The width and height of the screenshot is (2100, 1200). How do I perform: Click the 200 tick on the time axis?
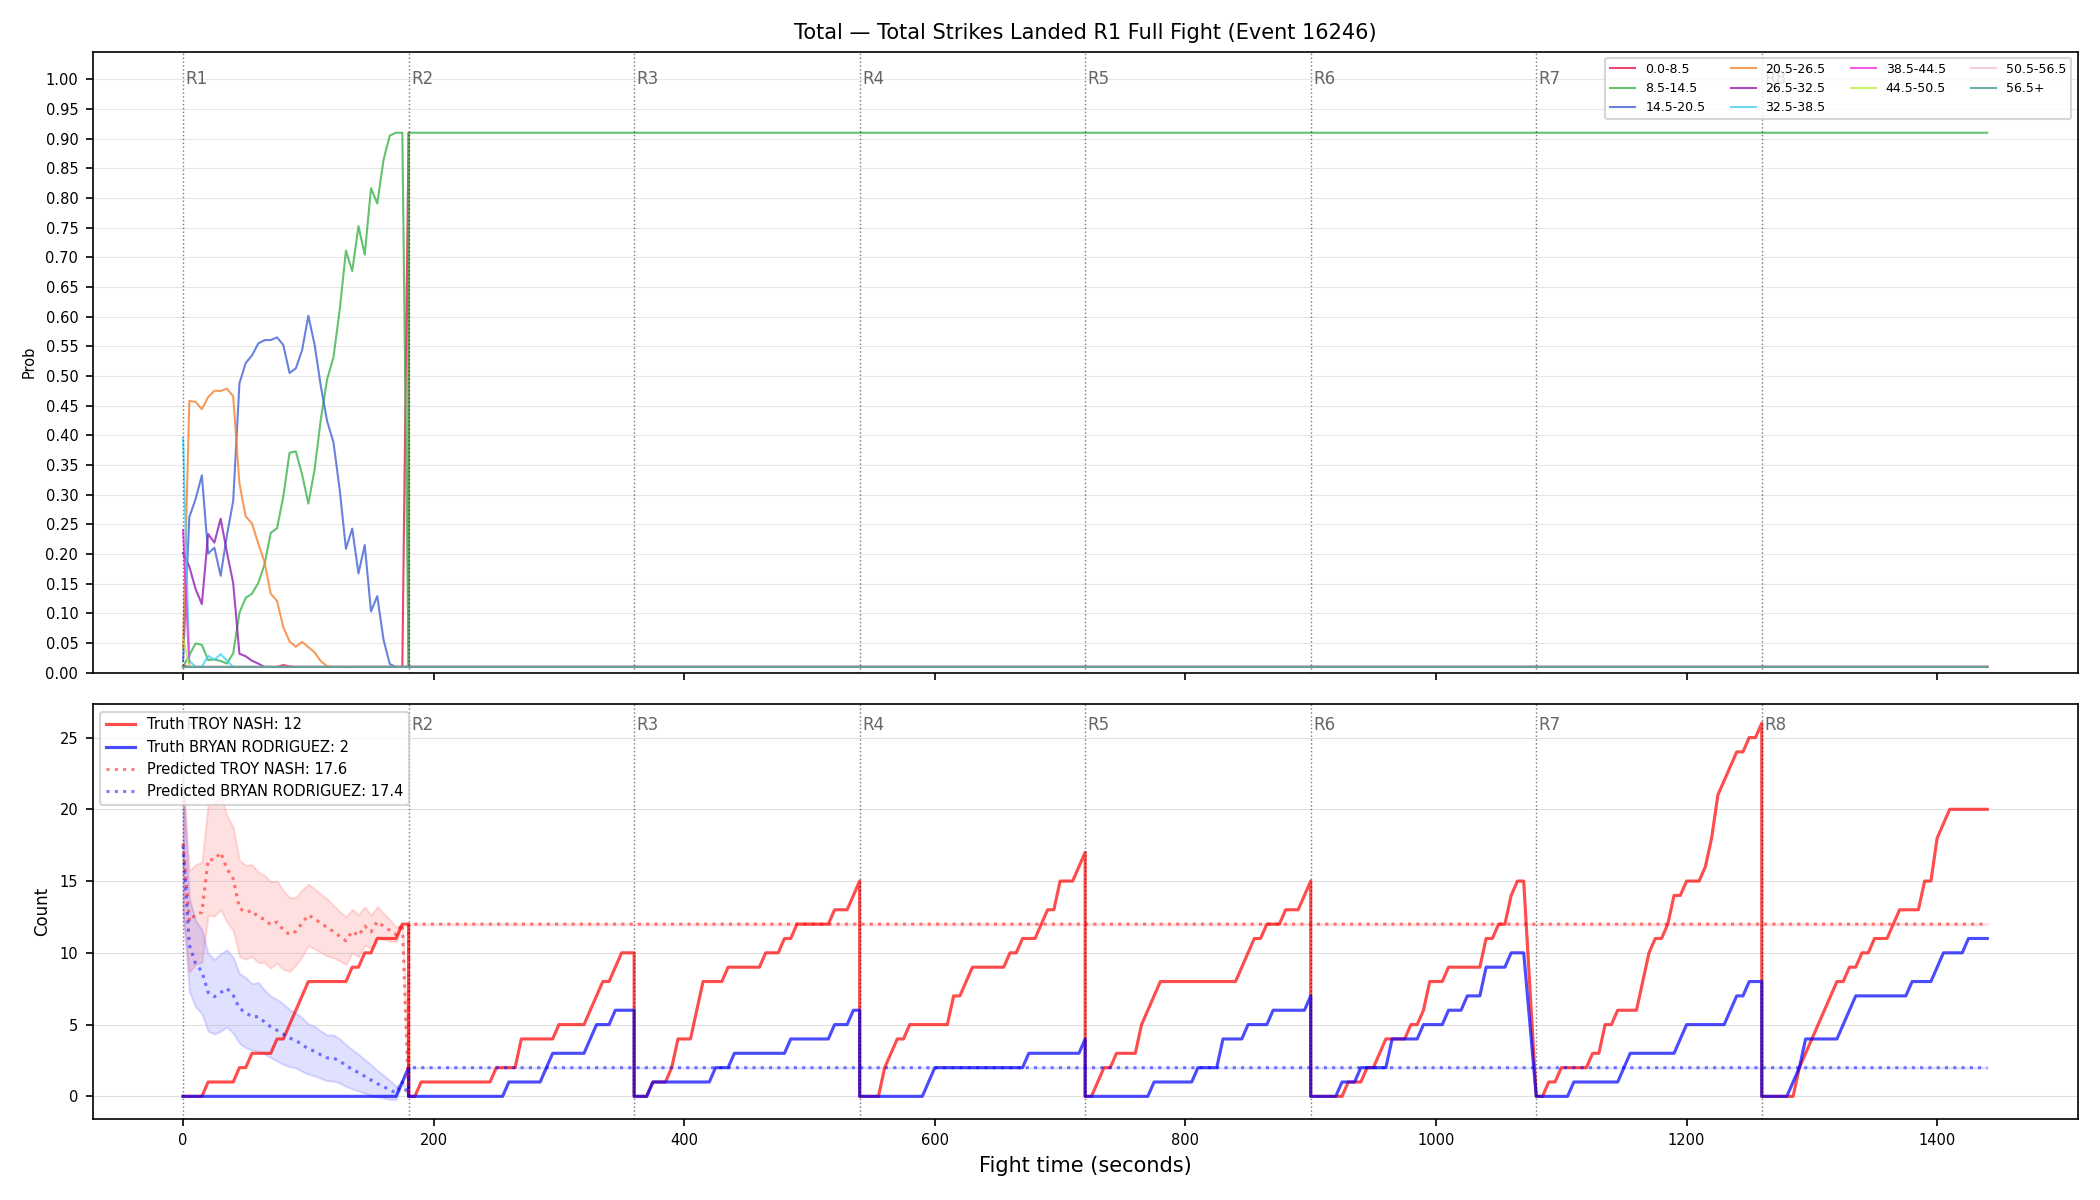point(433,1138)
